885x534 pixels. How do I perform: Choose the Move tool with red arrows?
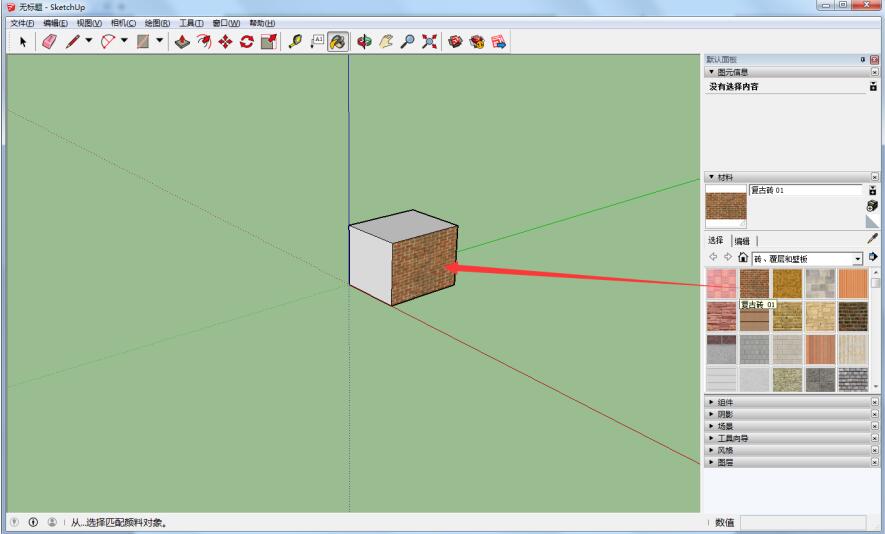point(225,41)
